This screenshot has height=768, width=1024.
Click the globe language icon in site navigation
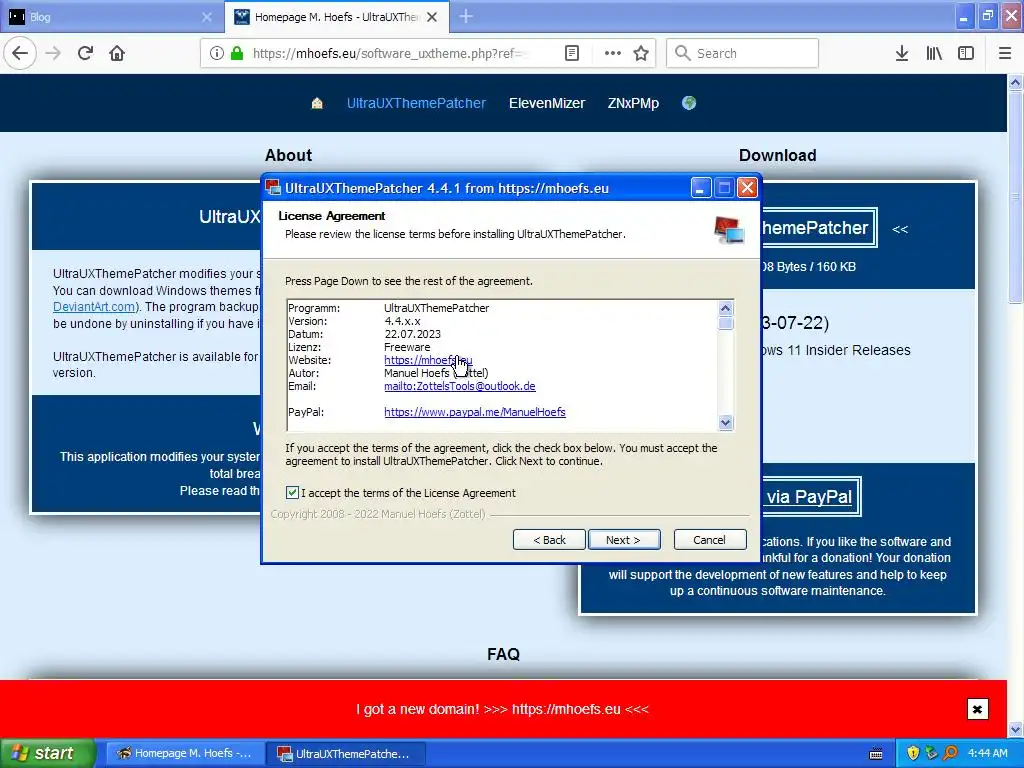coord(688,103)
